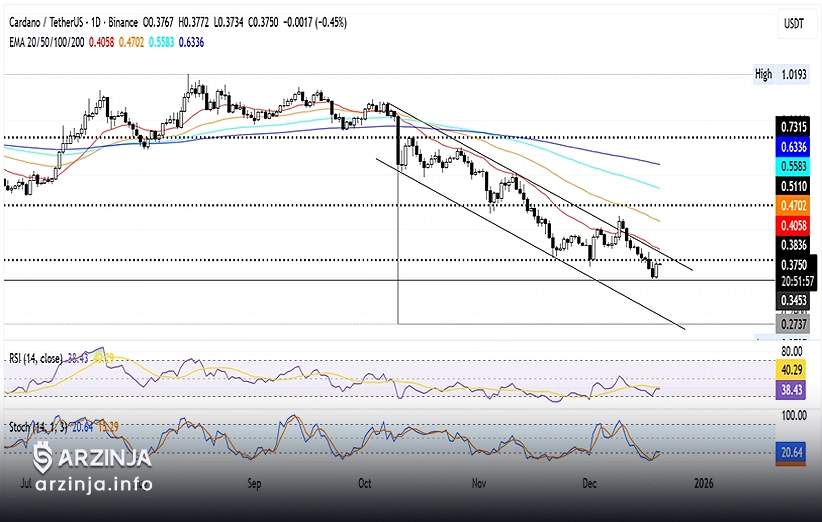
Task: Click the ARZINJA logo icon
Action: pos(43,457)
